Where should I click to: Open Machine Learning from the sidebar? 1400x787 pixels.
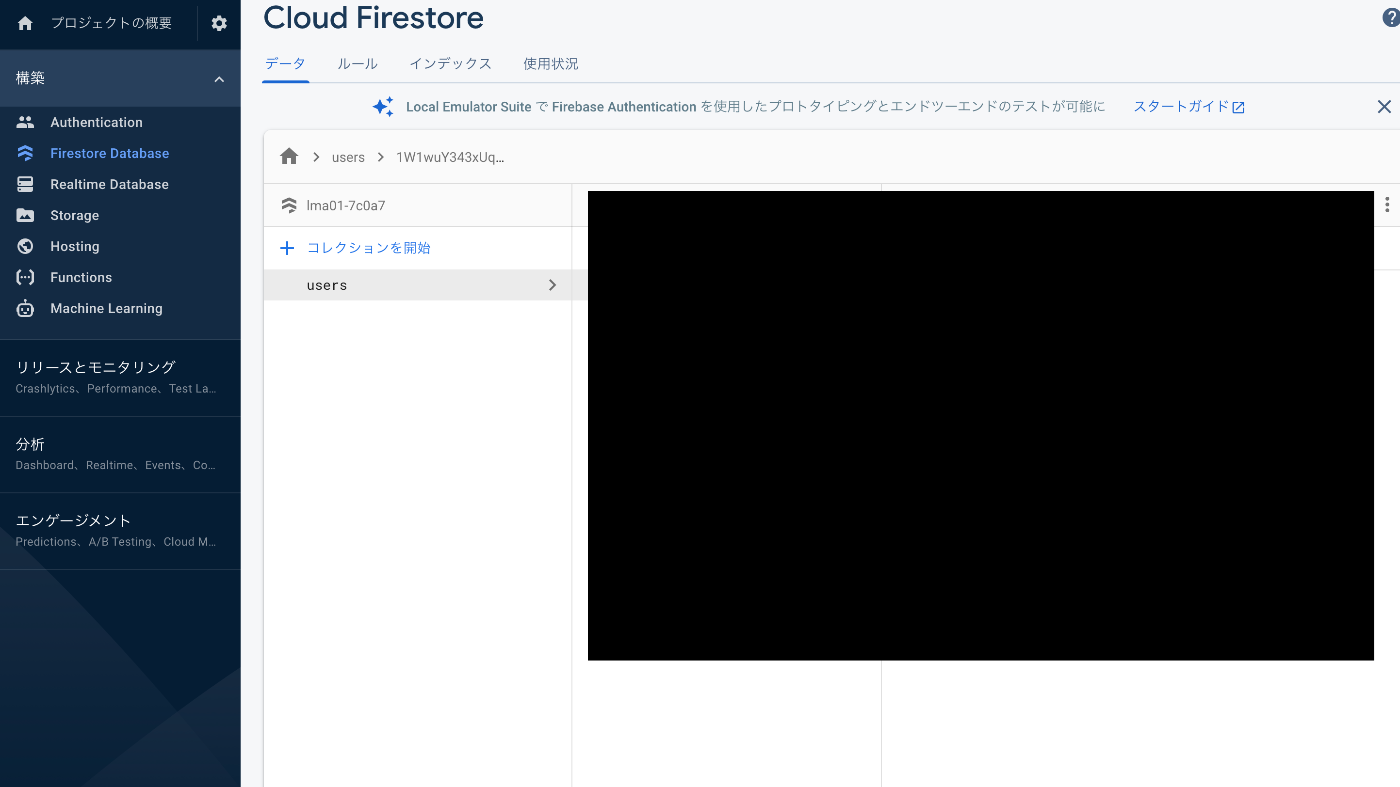point(107,308)
